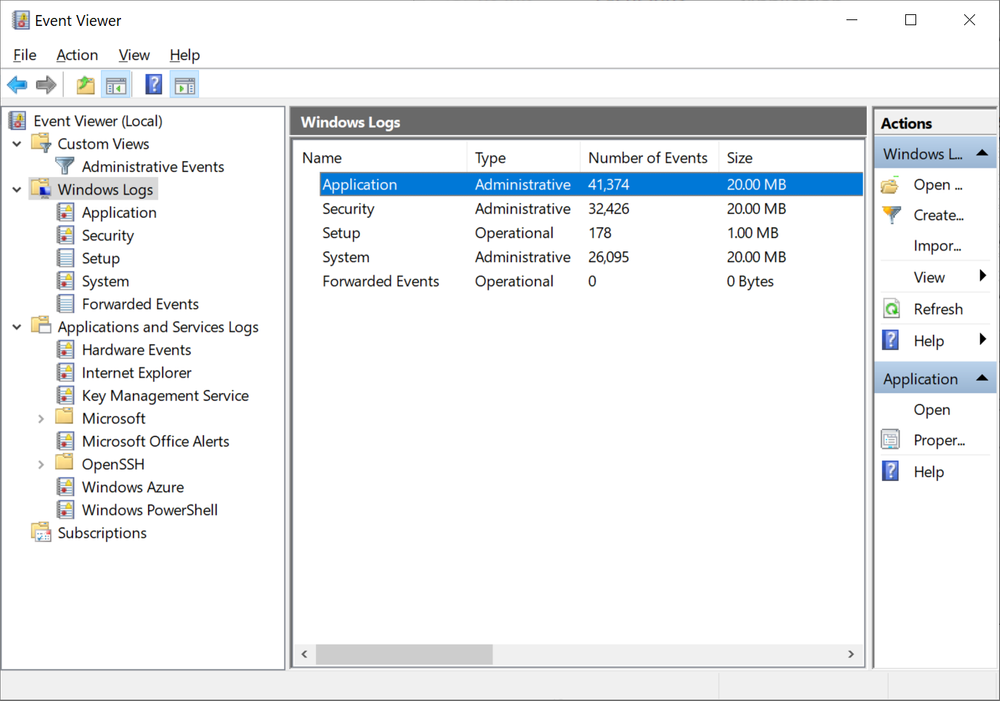Collapse the Custom Views tree branch
The width and height of the screenshot is (1000, 701).
pos(16,143)
